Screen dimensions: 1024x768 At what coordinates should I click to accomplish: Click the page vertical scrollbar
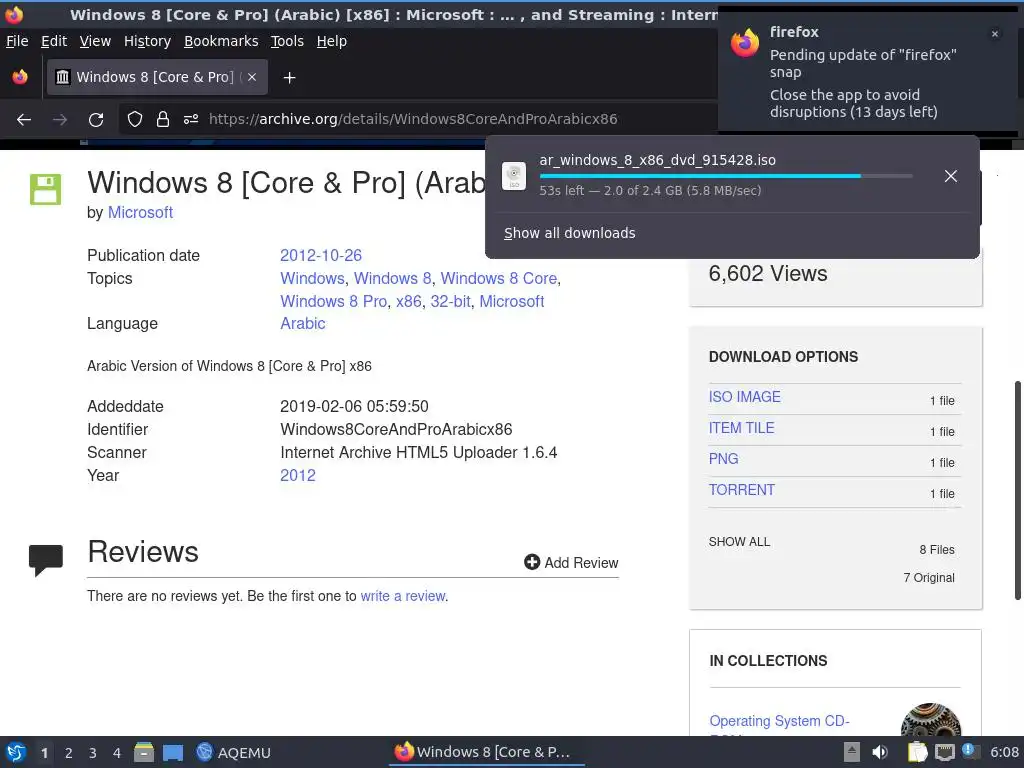(1017, 490)
